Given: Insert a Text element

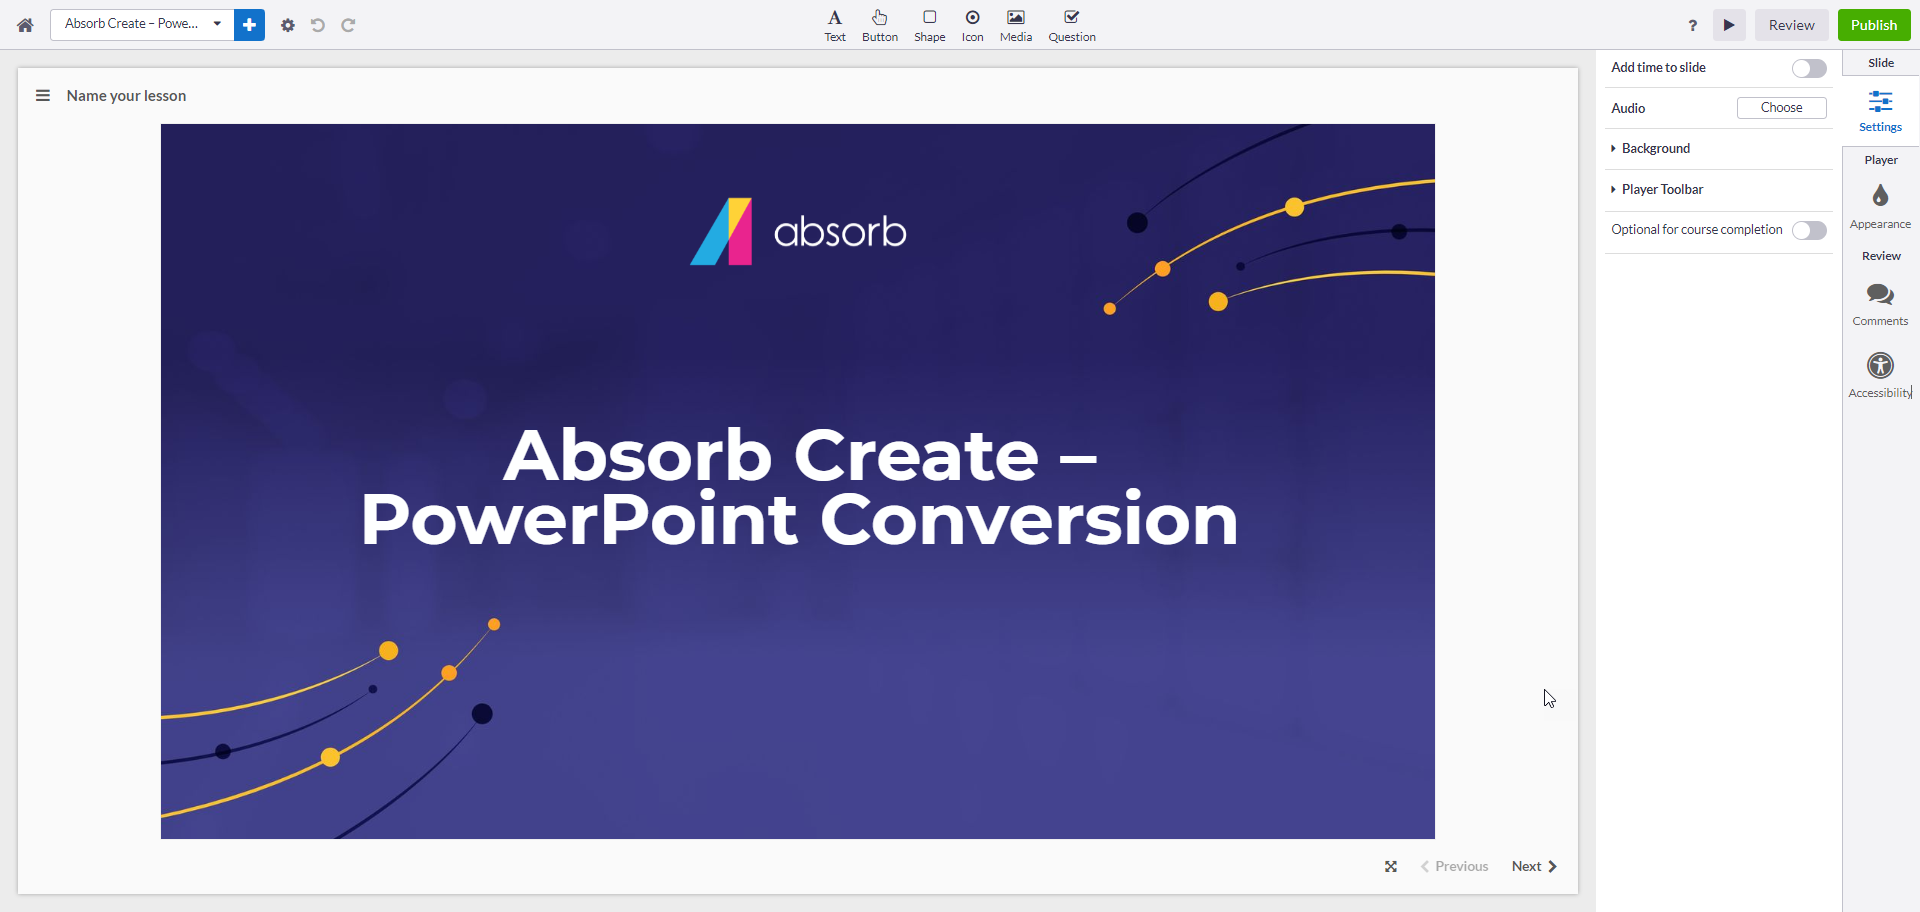Looking at the screenshot, I should click(x=835, y=26).
